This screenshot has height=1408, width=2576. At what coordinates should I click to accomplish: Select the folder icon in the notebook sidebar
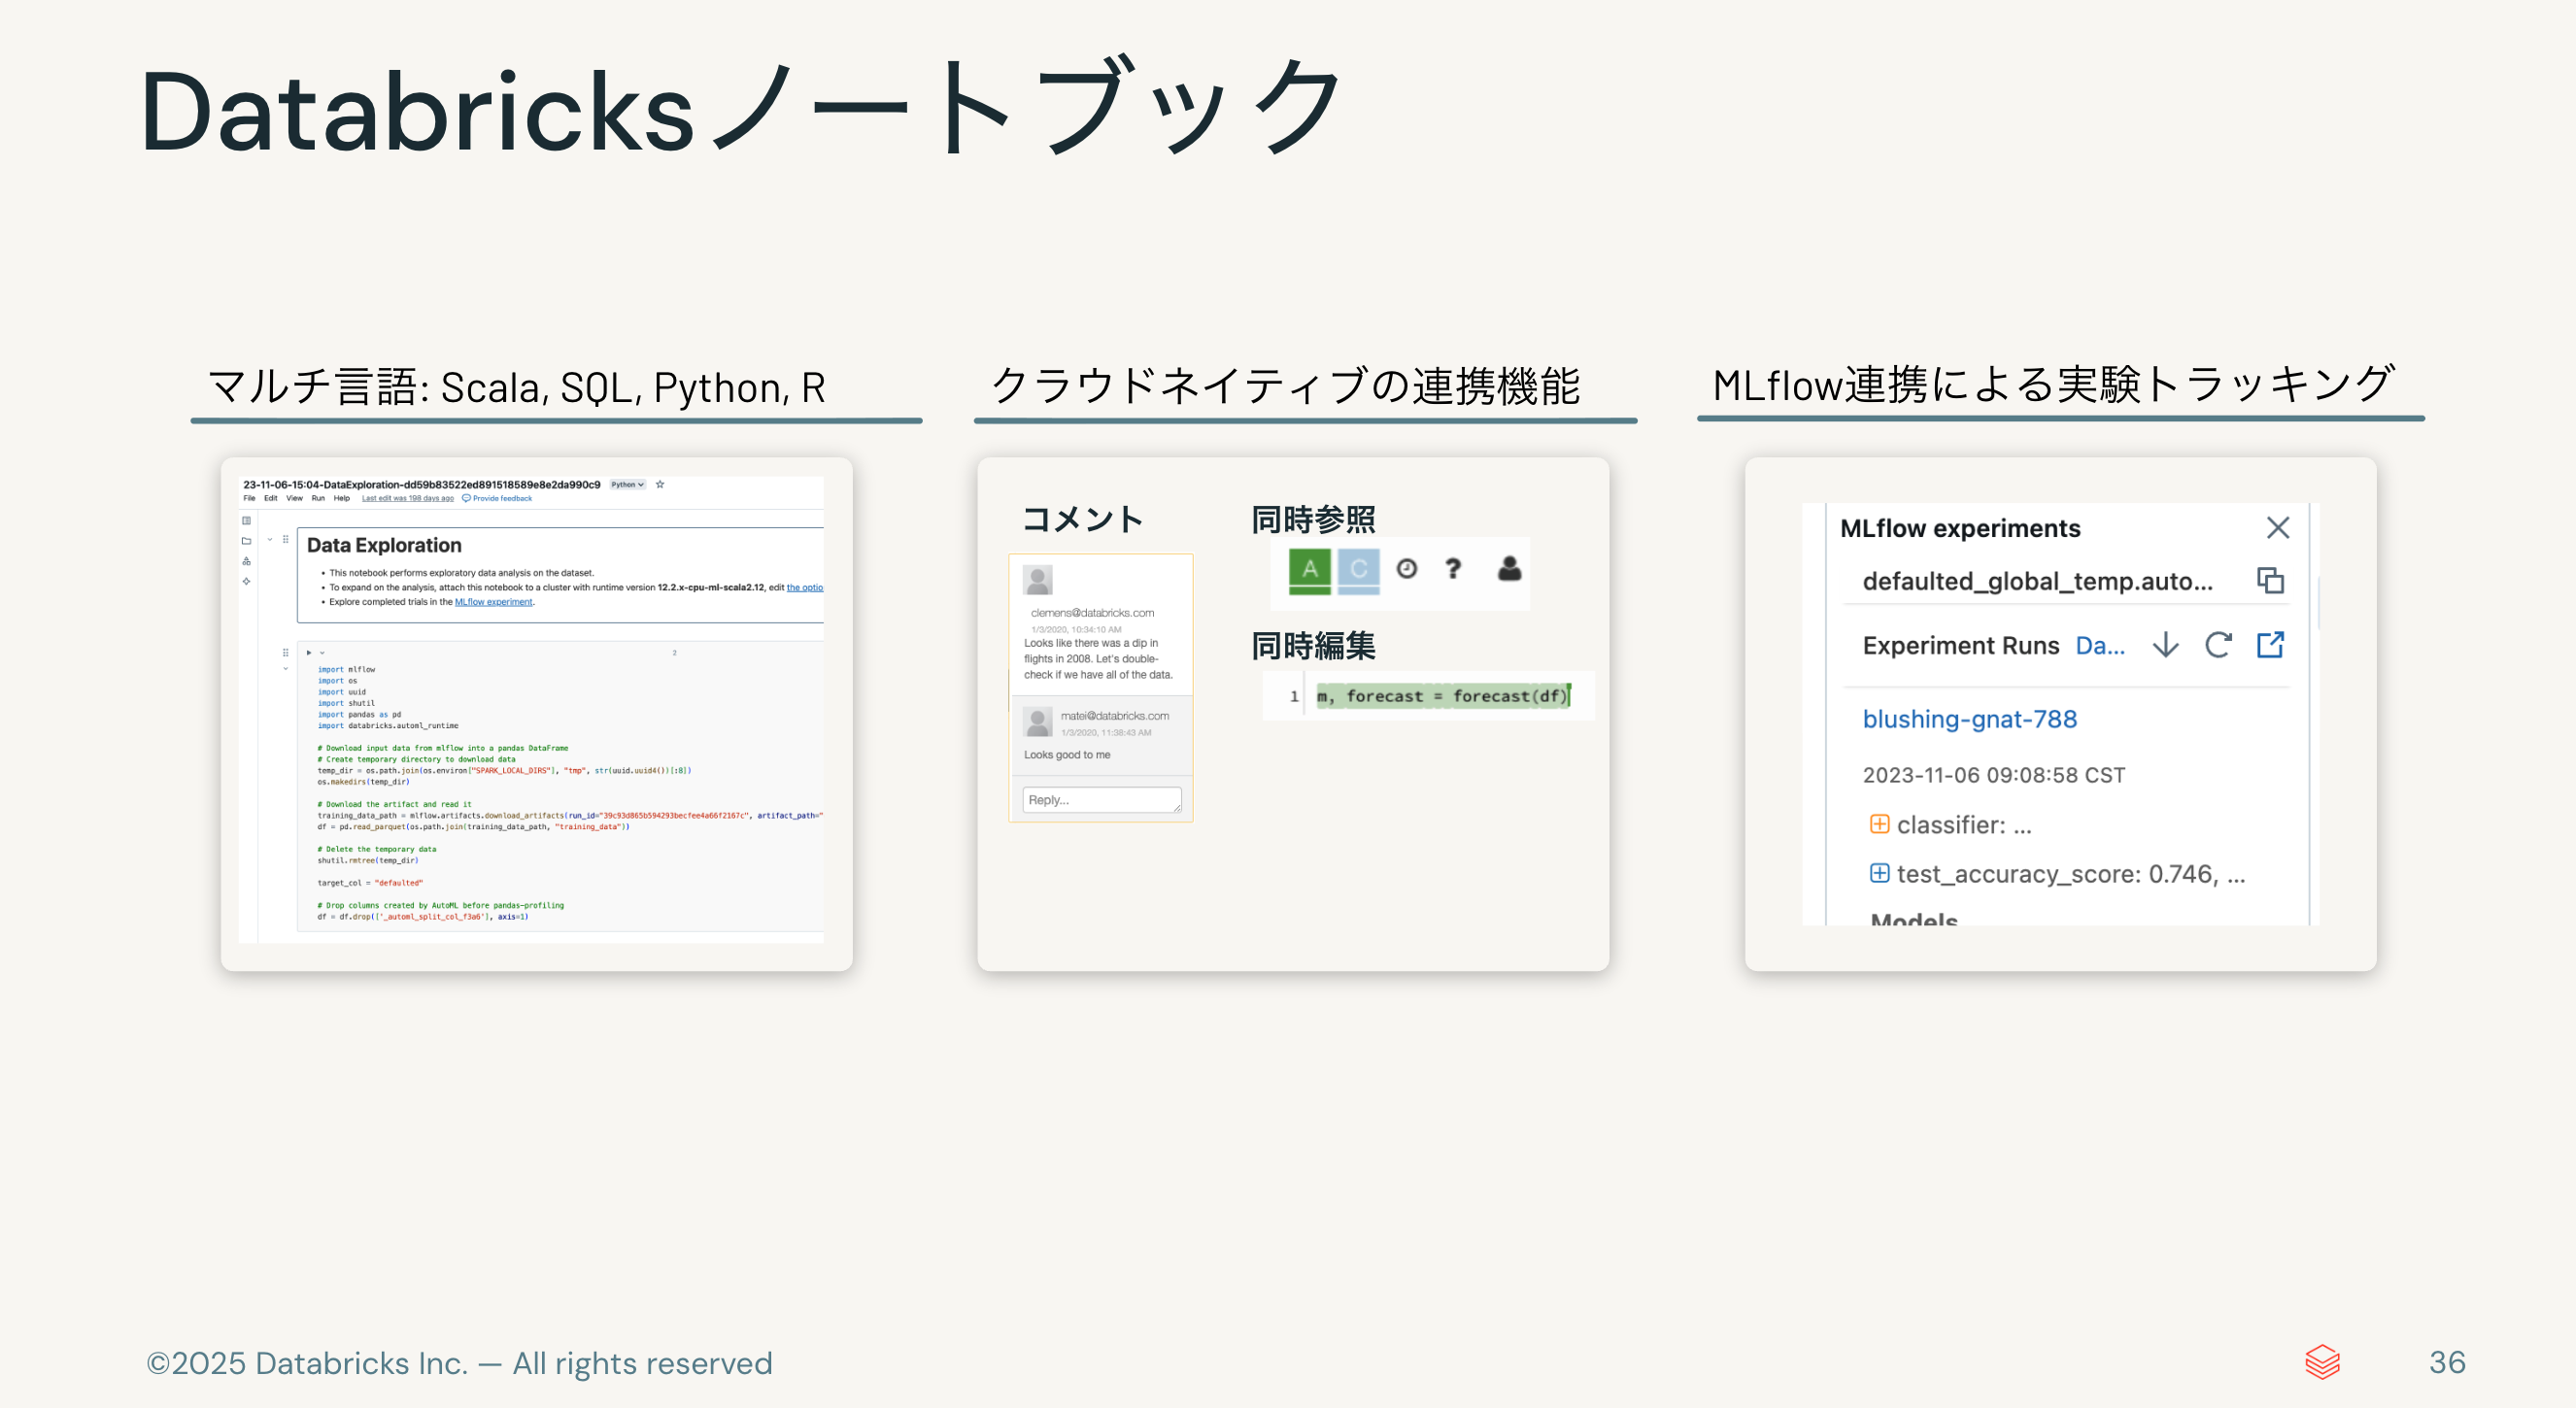(x=247, y=540)
